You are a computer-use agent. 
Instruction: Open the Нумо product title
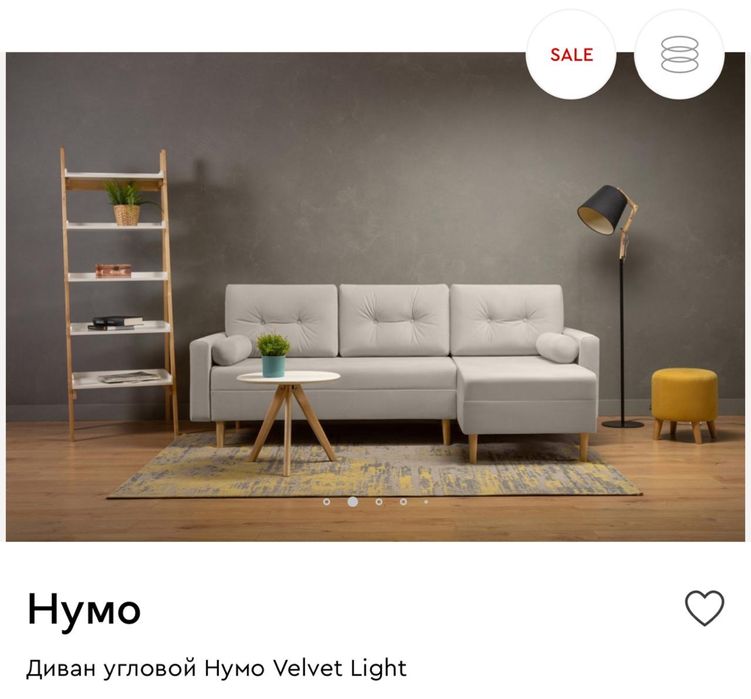click(x=84, y=609)
